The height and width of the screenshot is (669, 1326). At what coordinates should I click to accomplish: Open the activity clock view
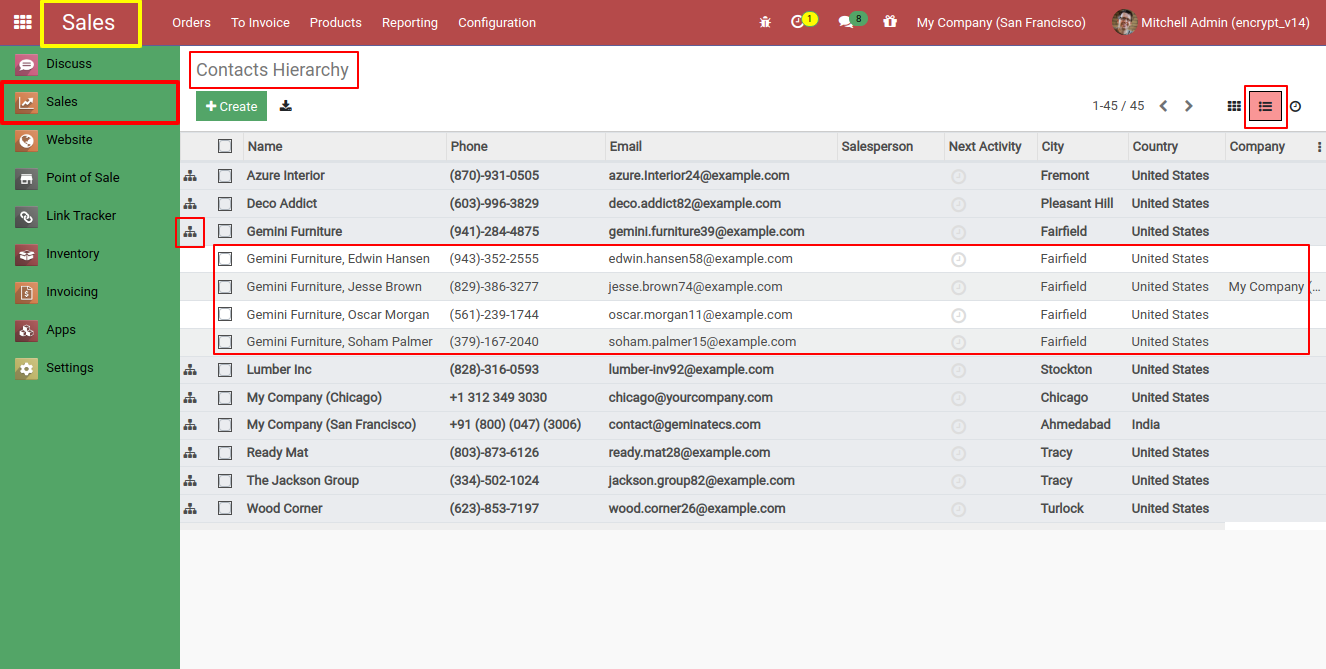1295,106
